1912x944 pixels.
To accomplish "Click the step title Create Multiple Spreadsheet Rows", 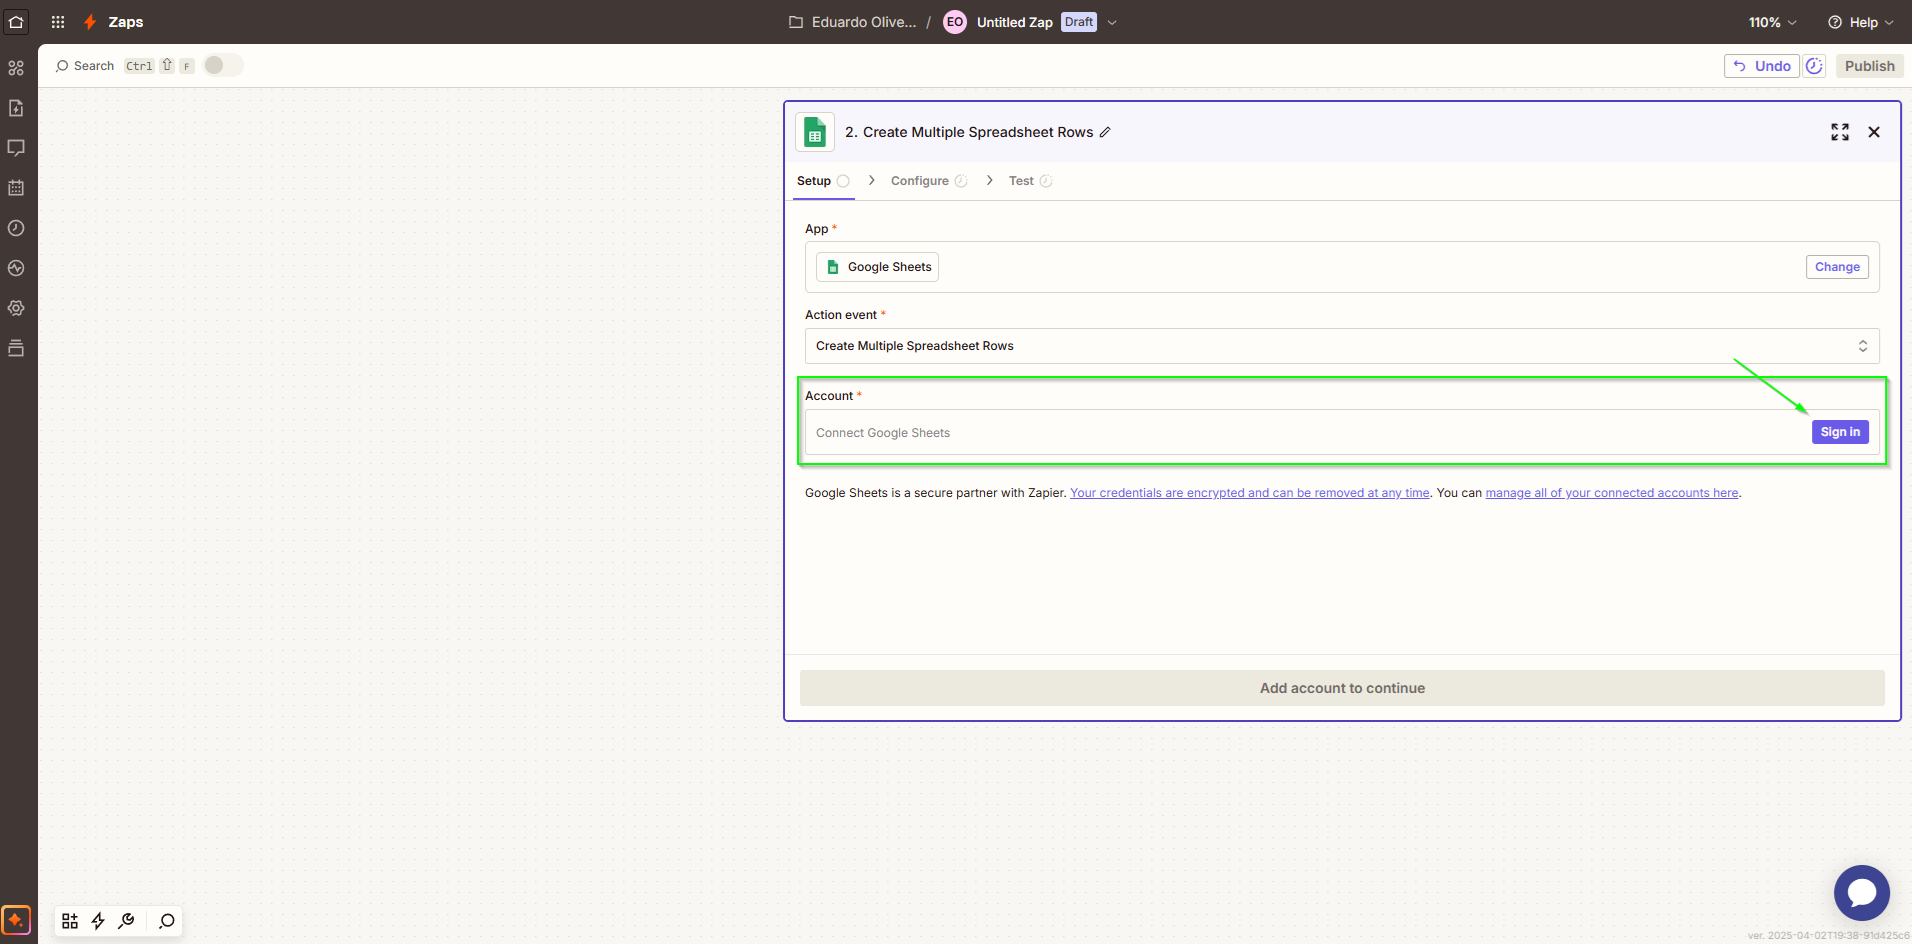I will pos(978,132).
